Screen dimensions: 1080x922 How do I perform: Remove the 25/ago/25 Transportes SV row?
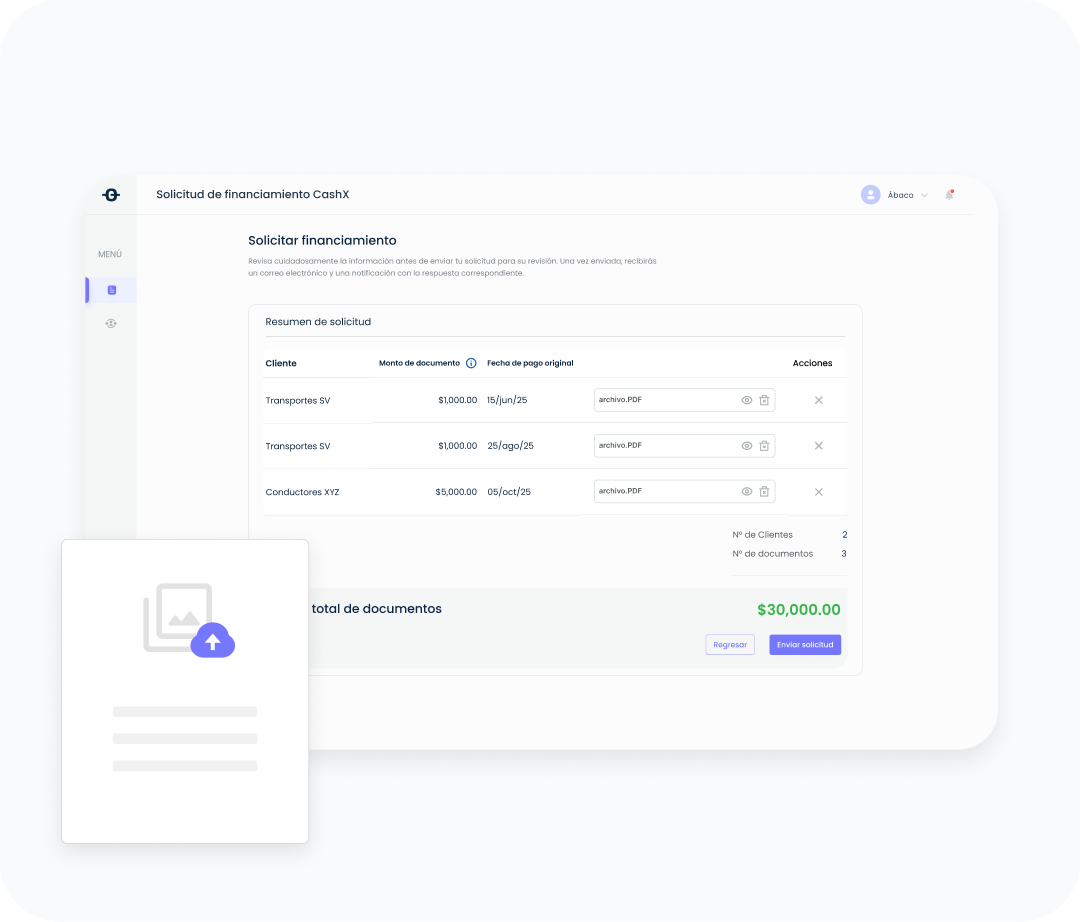point(818,446)
